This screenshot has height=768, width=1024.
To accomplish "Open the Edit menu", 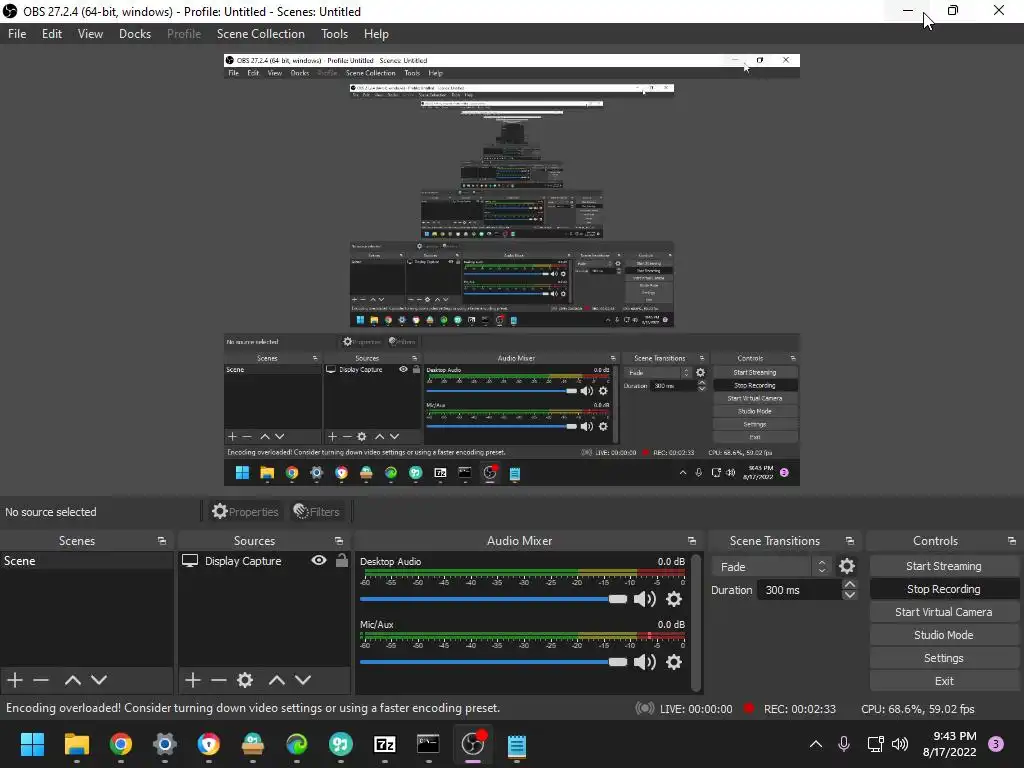I will coord(52,34).
